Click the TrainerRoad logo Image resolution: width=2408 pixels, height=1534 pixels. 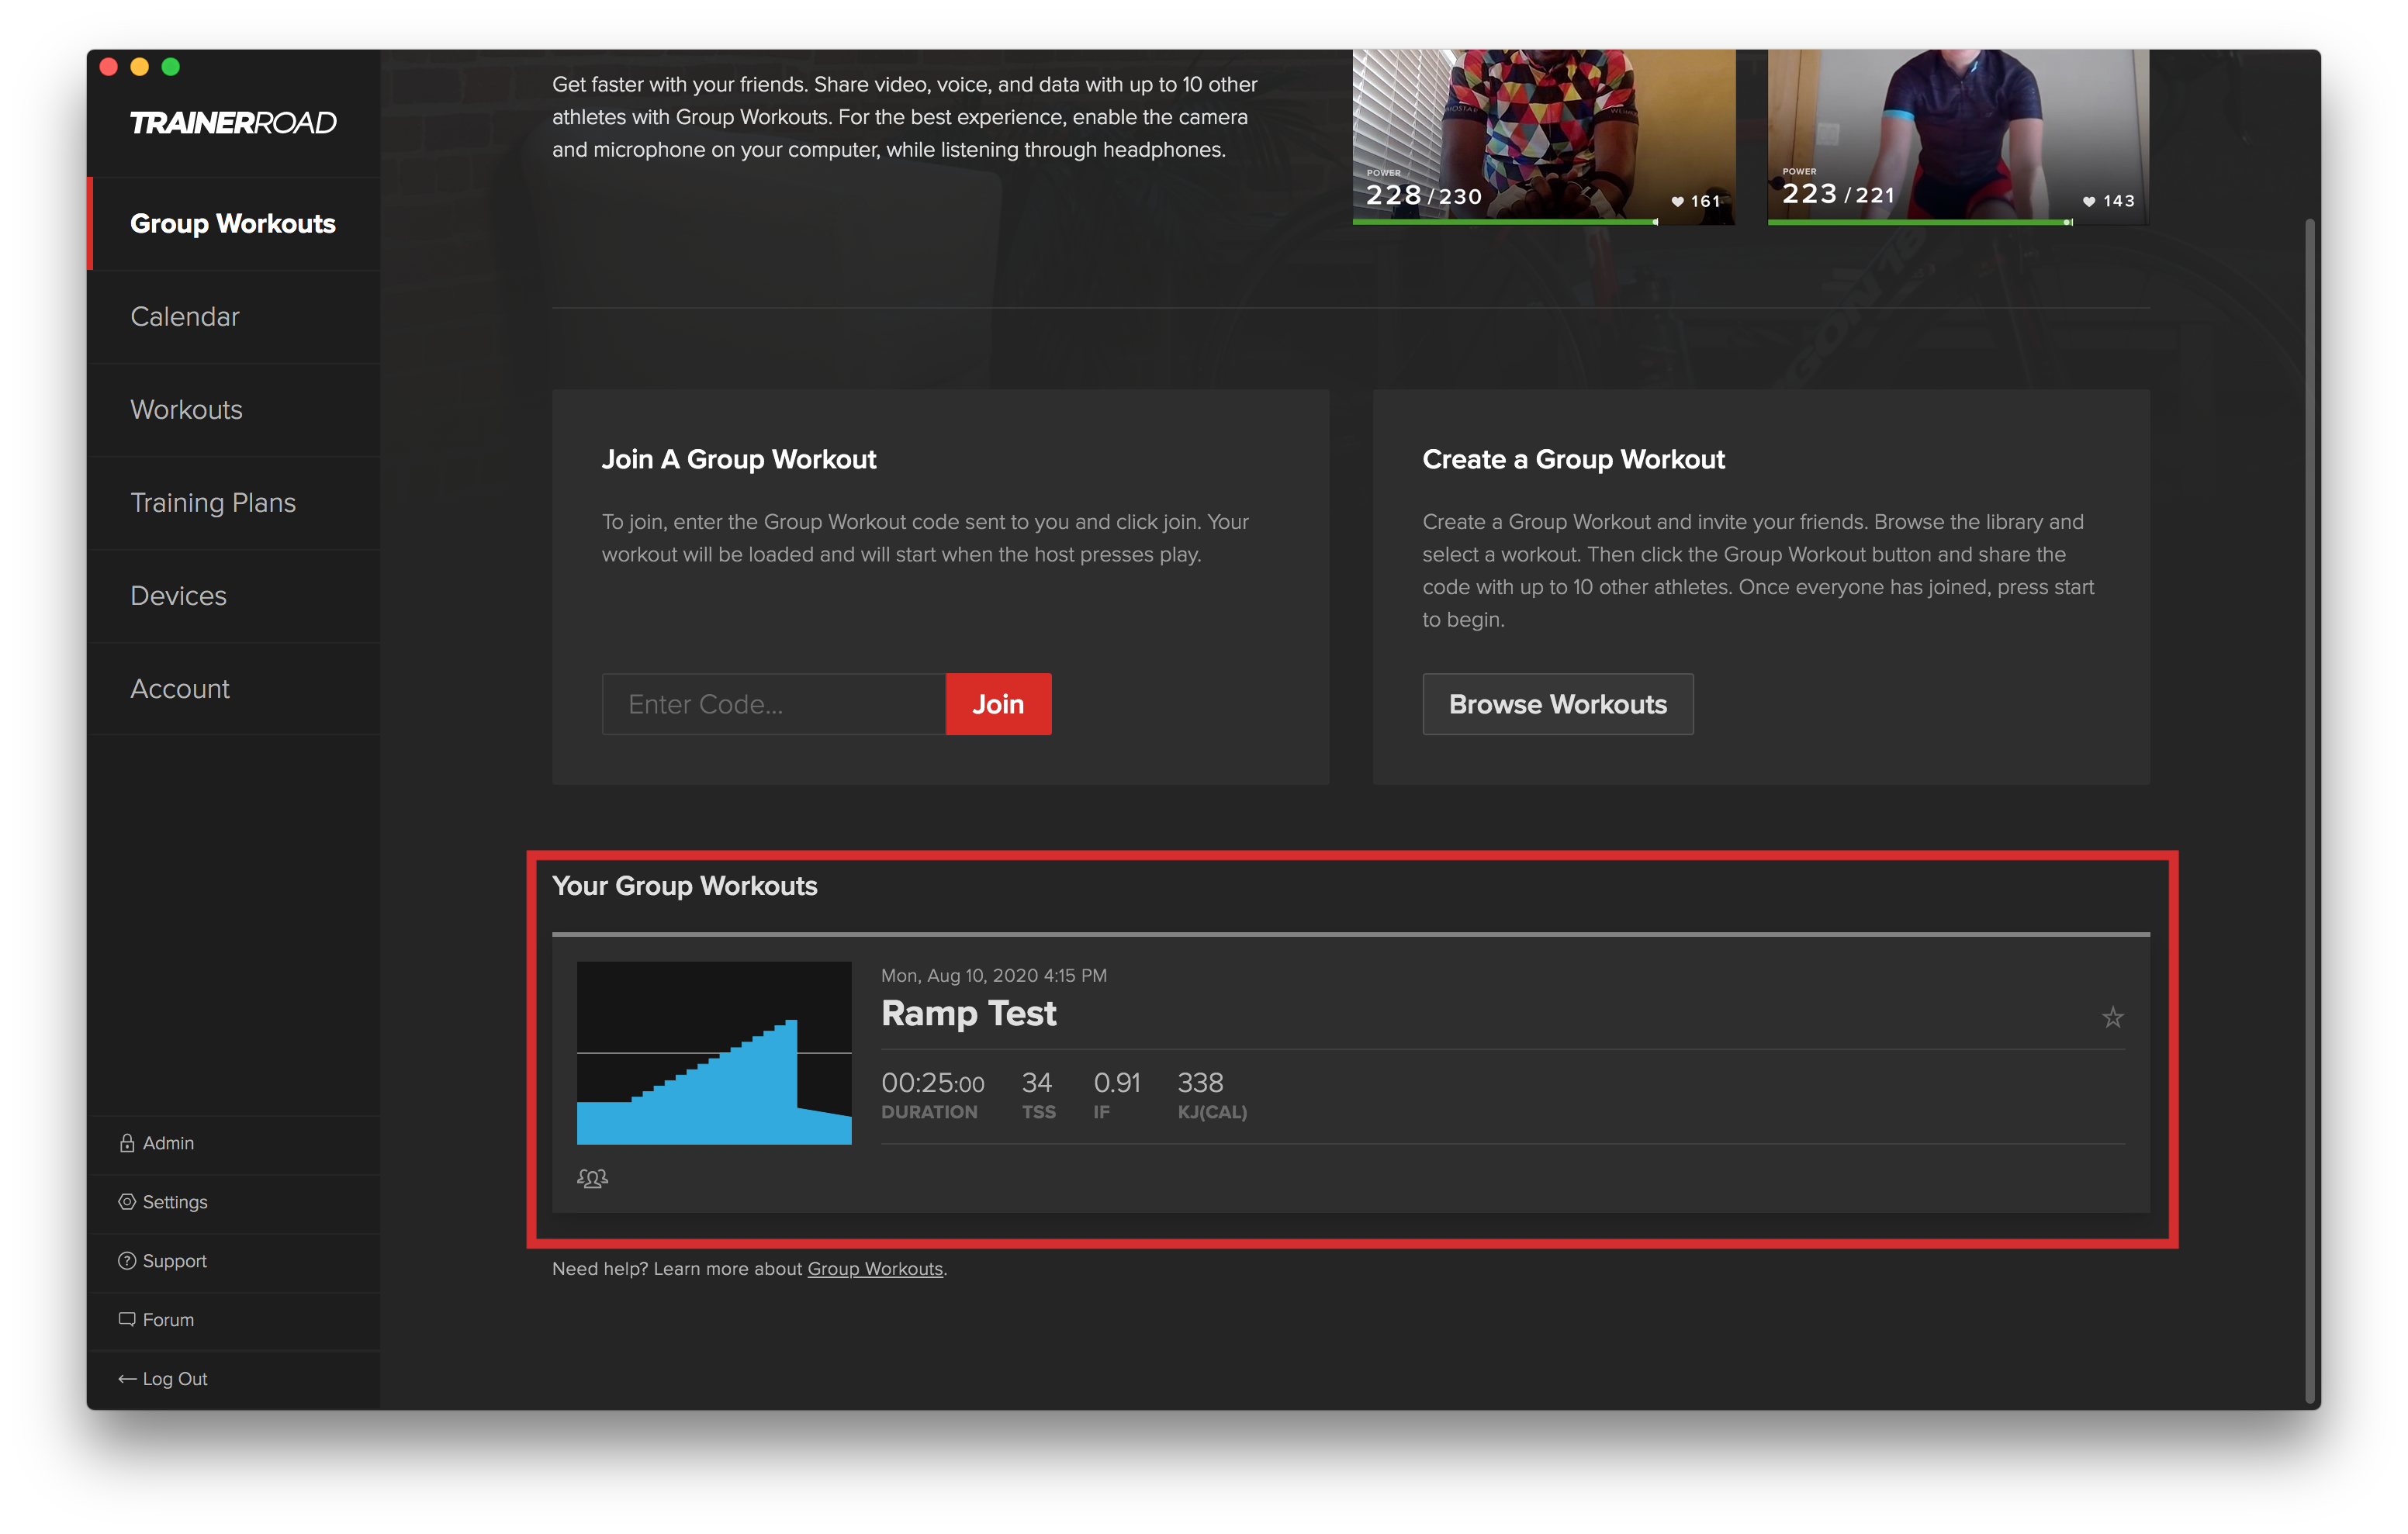[233, 123]
